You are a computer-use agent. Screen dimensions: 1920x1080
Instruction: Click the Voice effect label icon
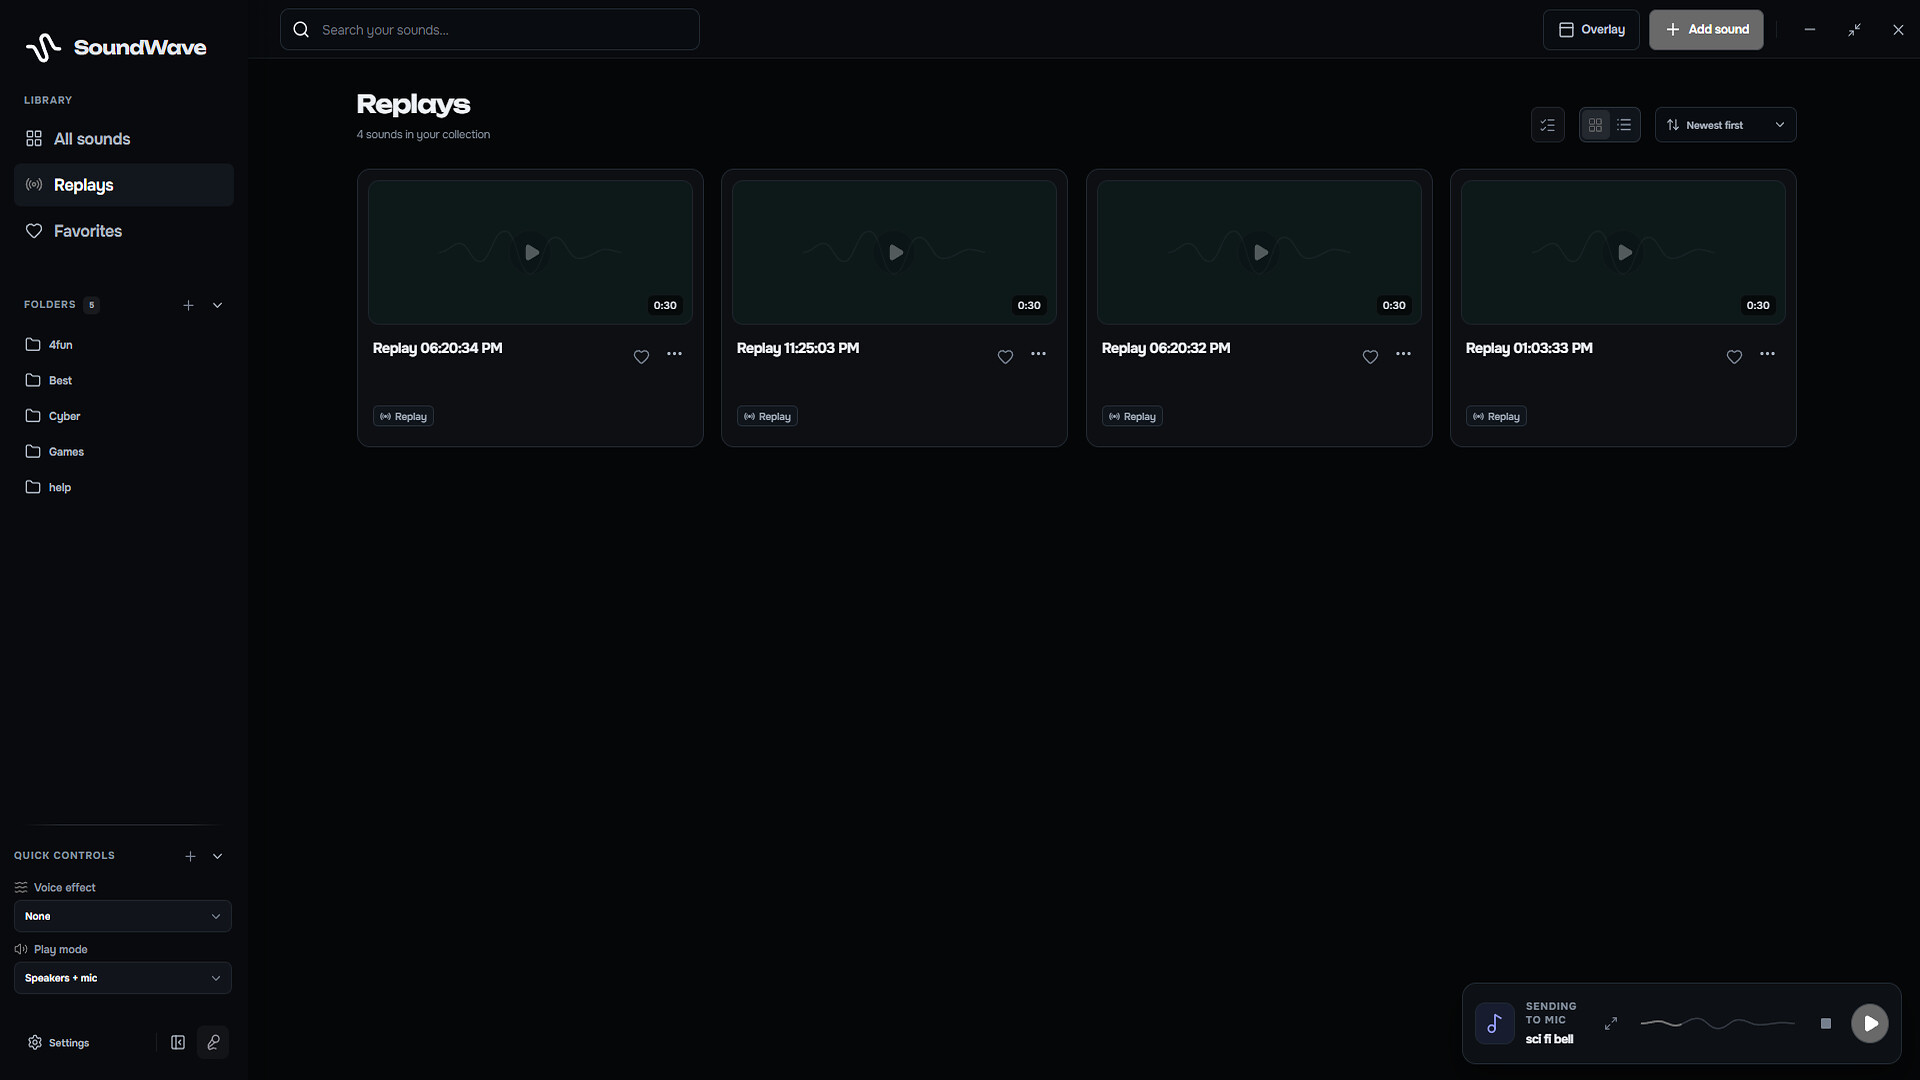[x=21, y=888]
